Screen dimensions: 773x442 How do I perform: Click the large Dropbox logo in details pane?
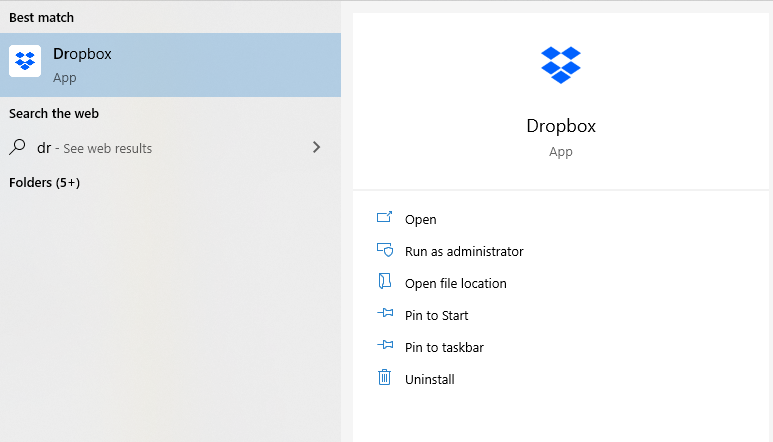[561, 64]
